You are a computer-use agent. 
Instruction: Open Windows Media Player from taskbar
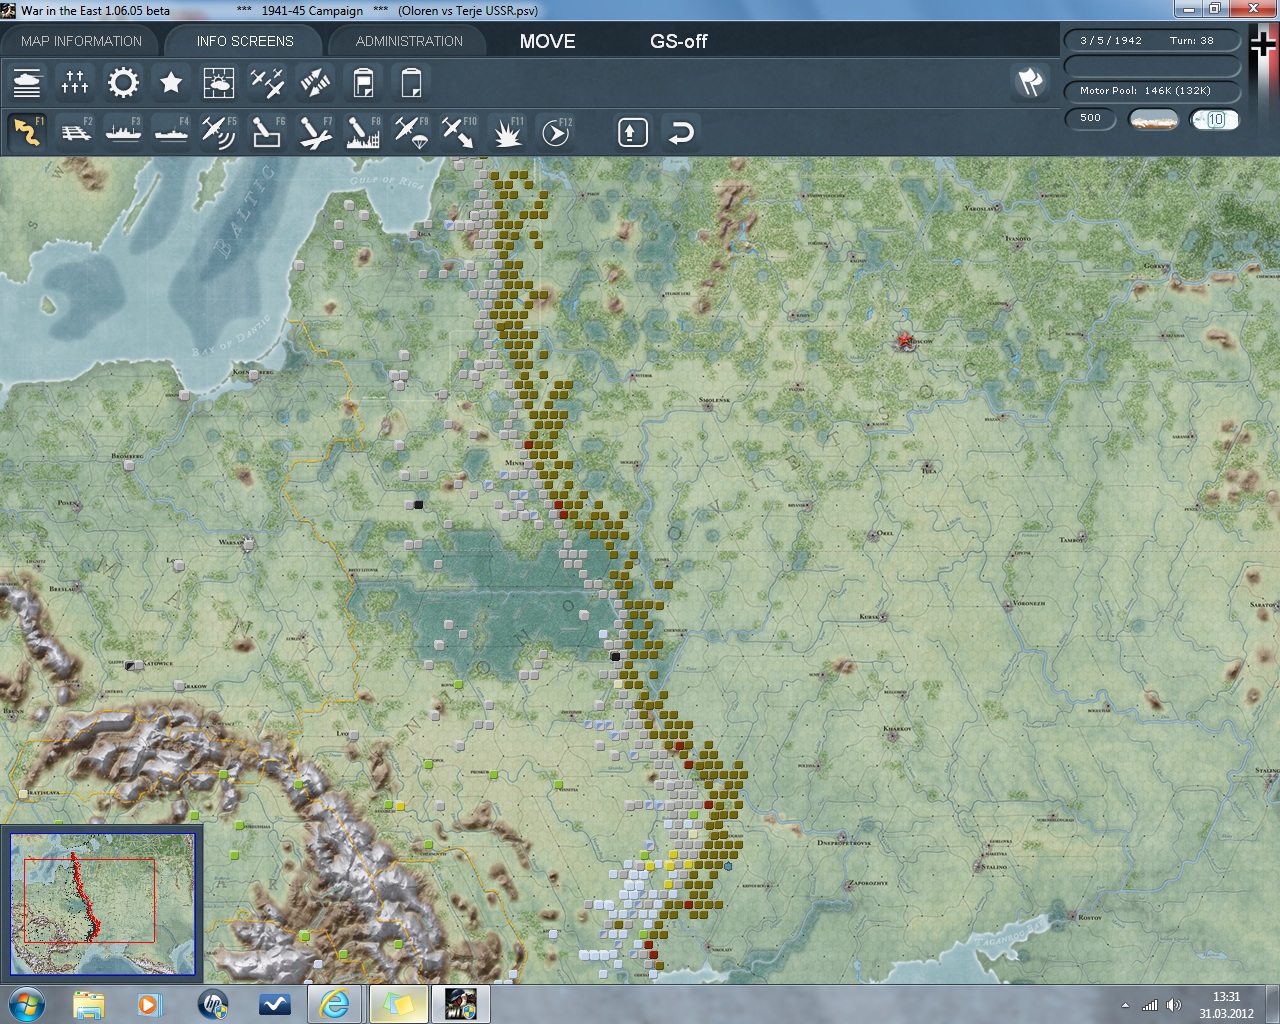[150, 1004]
